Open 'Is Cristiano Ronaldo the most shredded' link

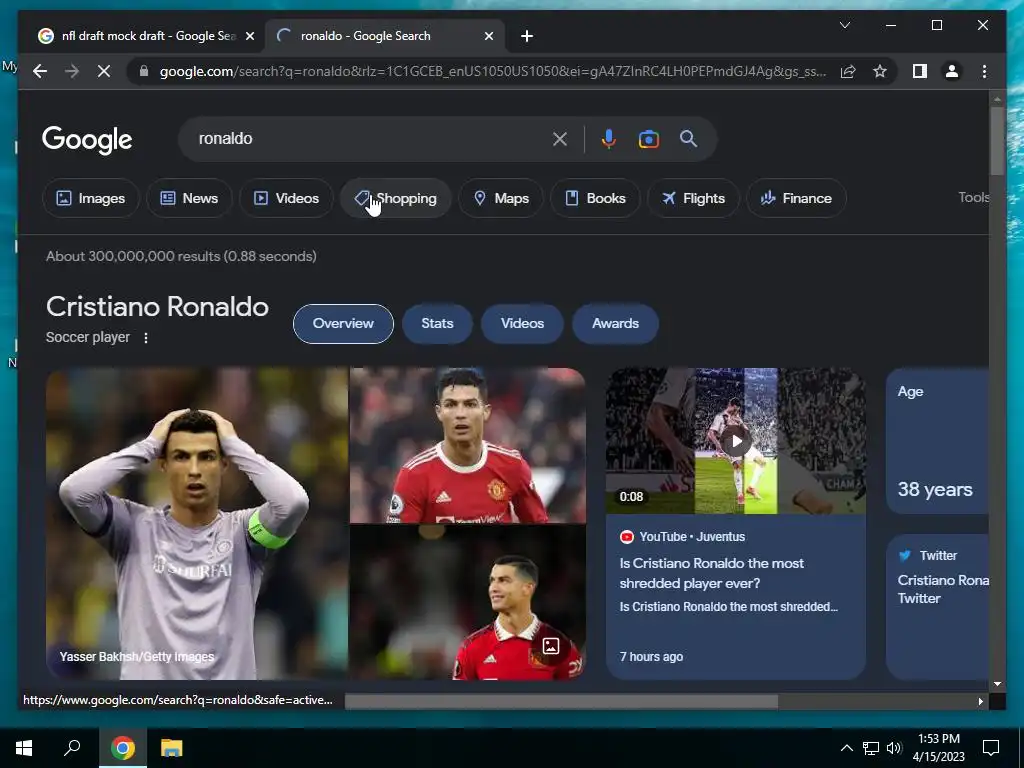[711, 573]
